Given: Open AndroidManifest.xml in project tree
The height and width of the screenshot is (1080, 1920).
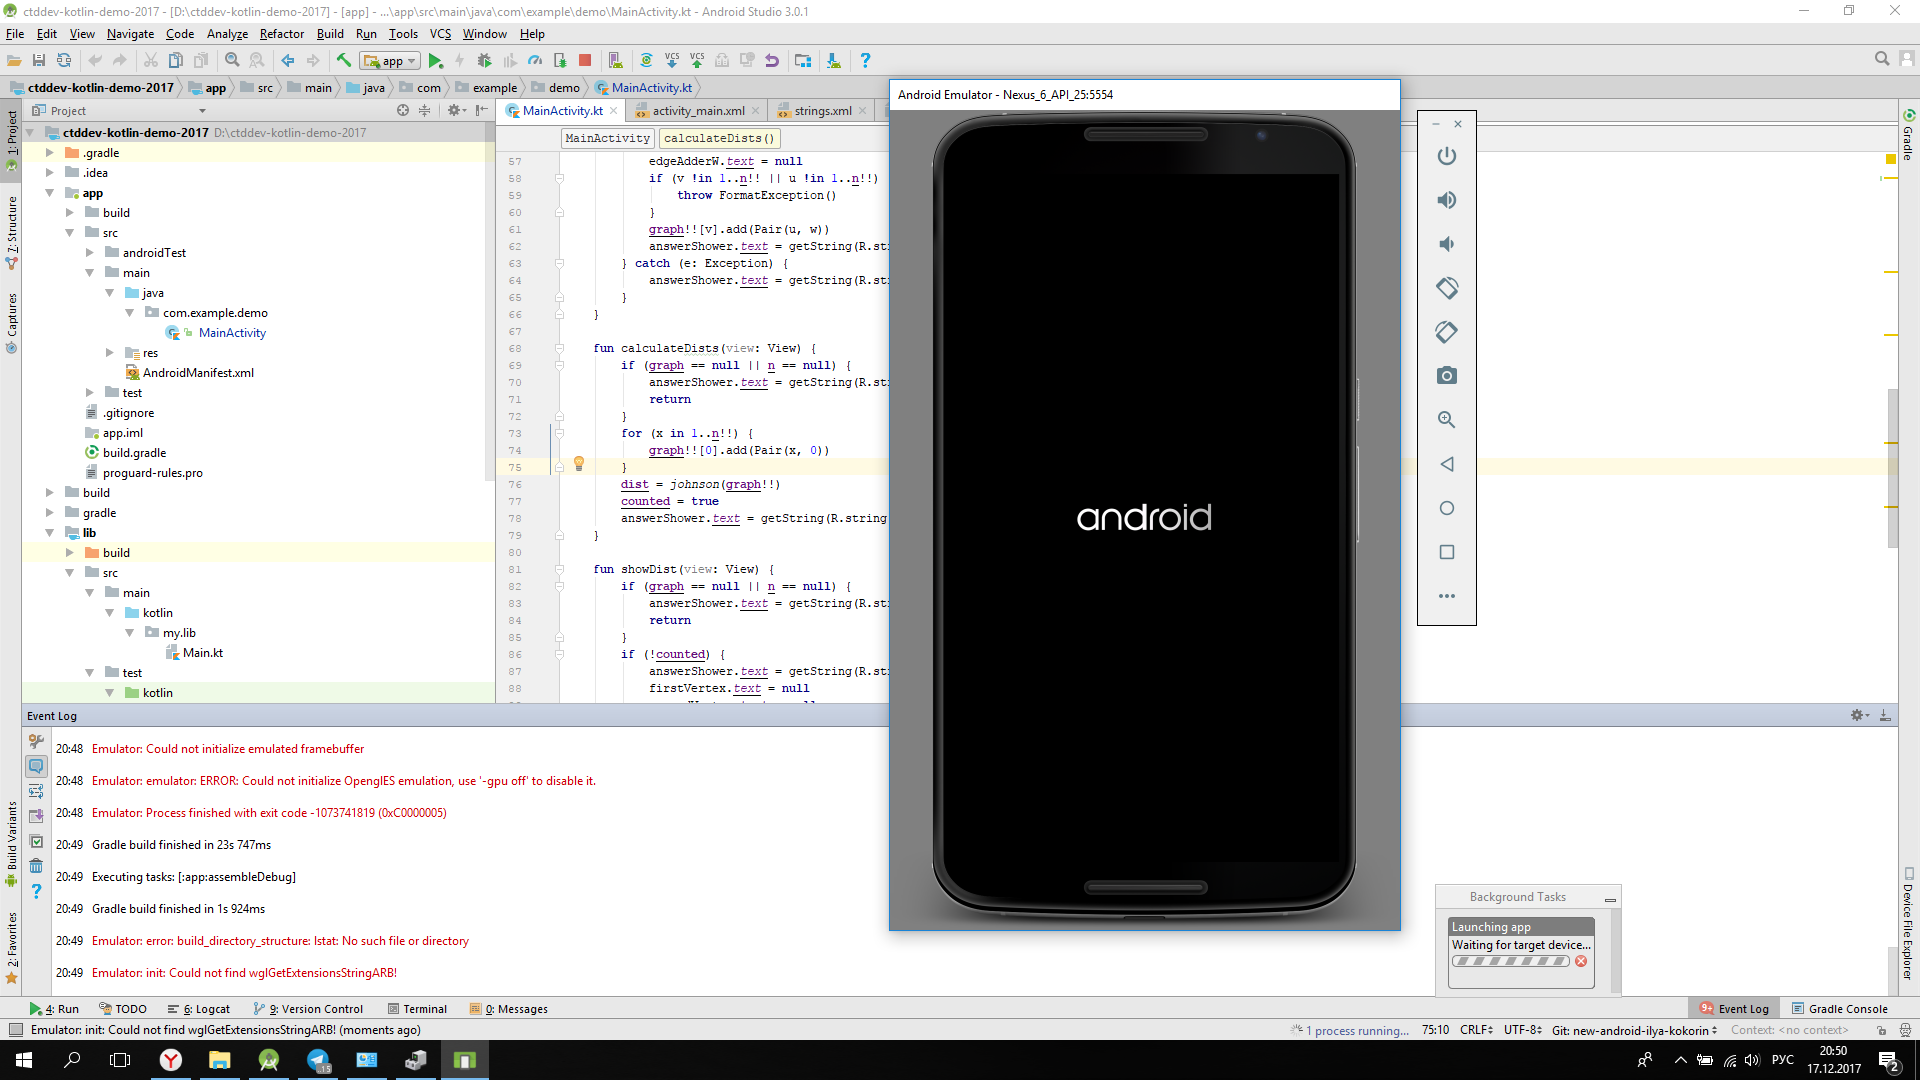Looking at the screenshot, I should point(198,373).
